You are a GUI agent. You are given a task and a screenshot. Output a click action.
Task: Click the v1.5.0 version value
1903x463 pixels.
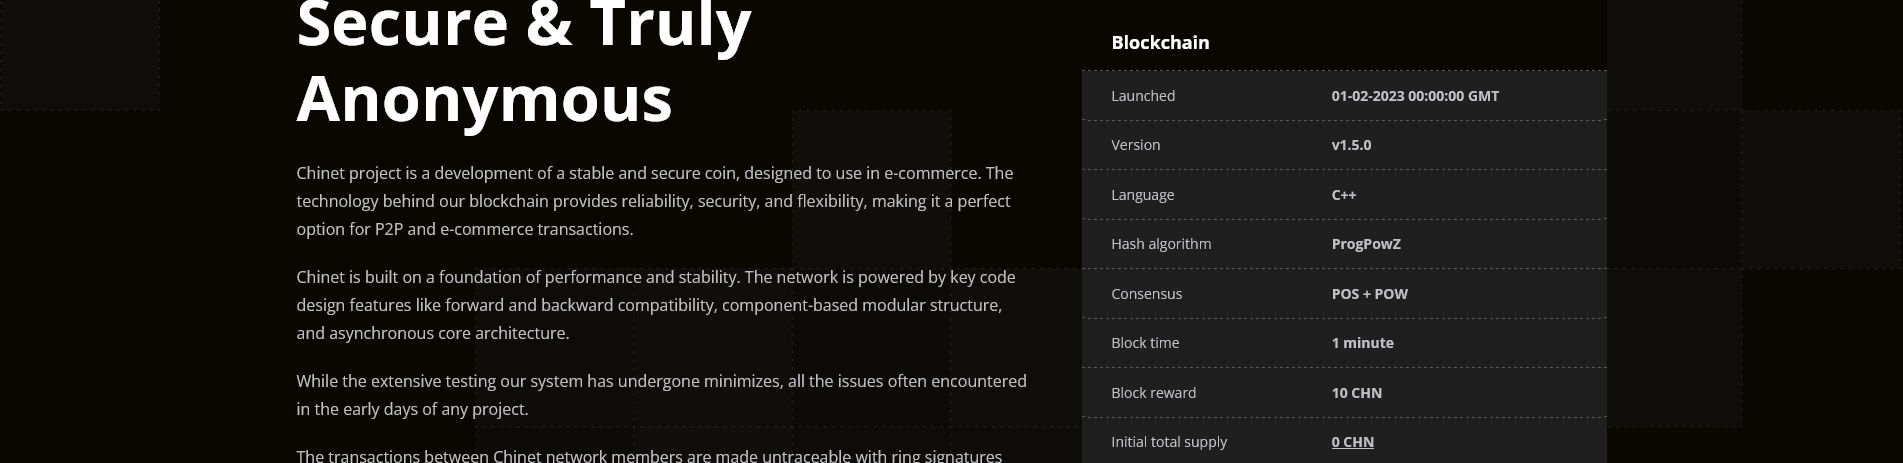tap(1351, 145)
